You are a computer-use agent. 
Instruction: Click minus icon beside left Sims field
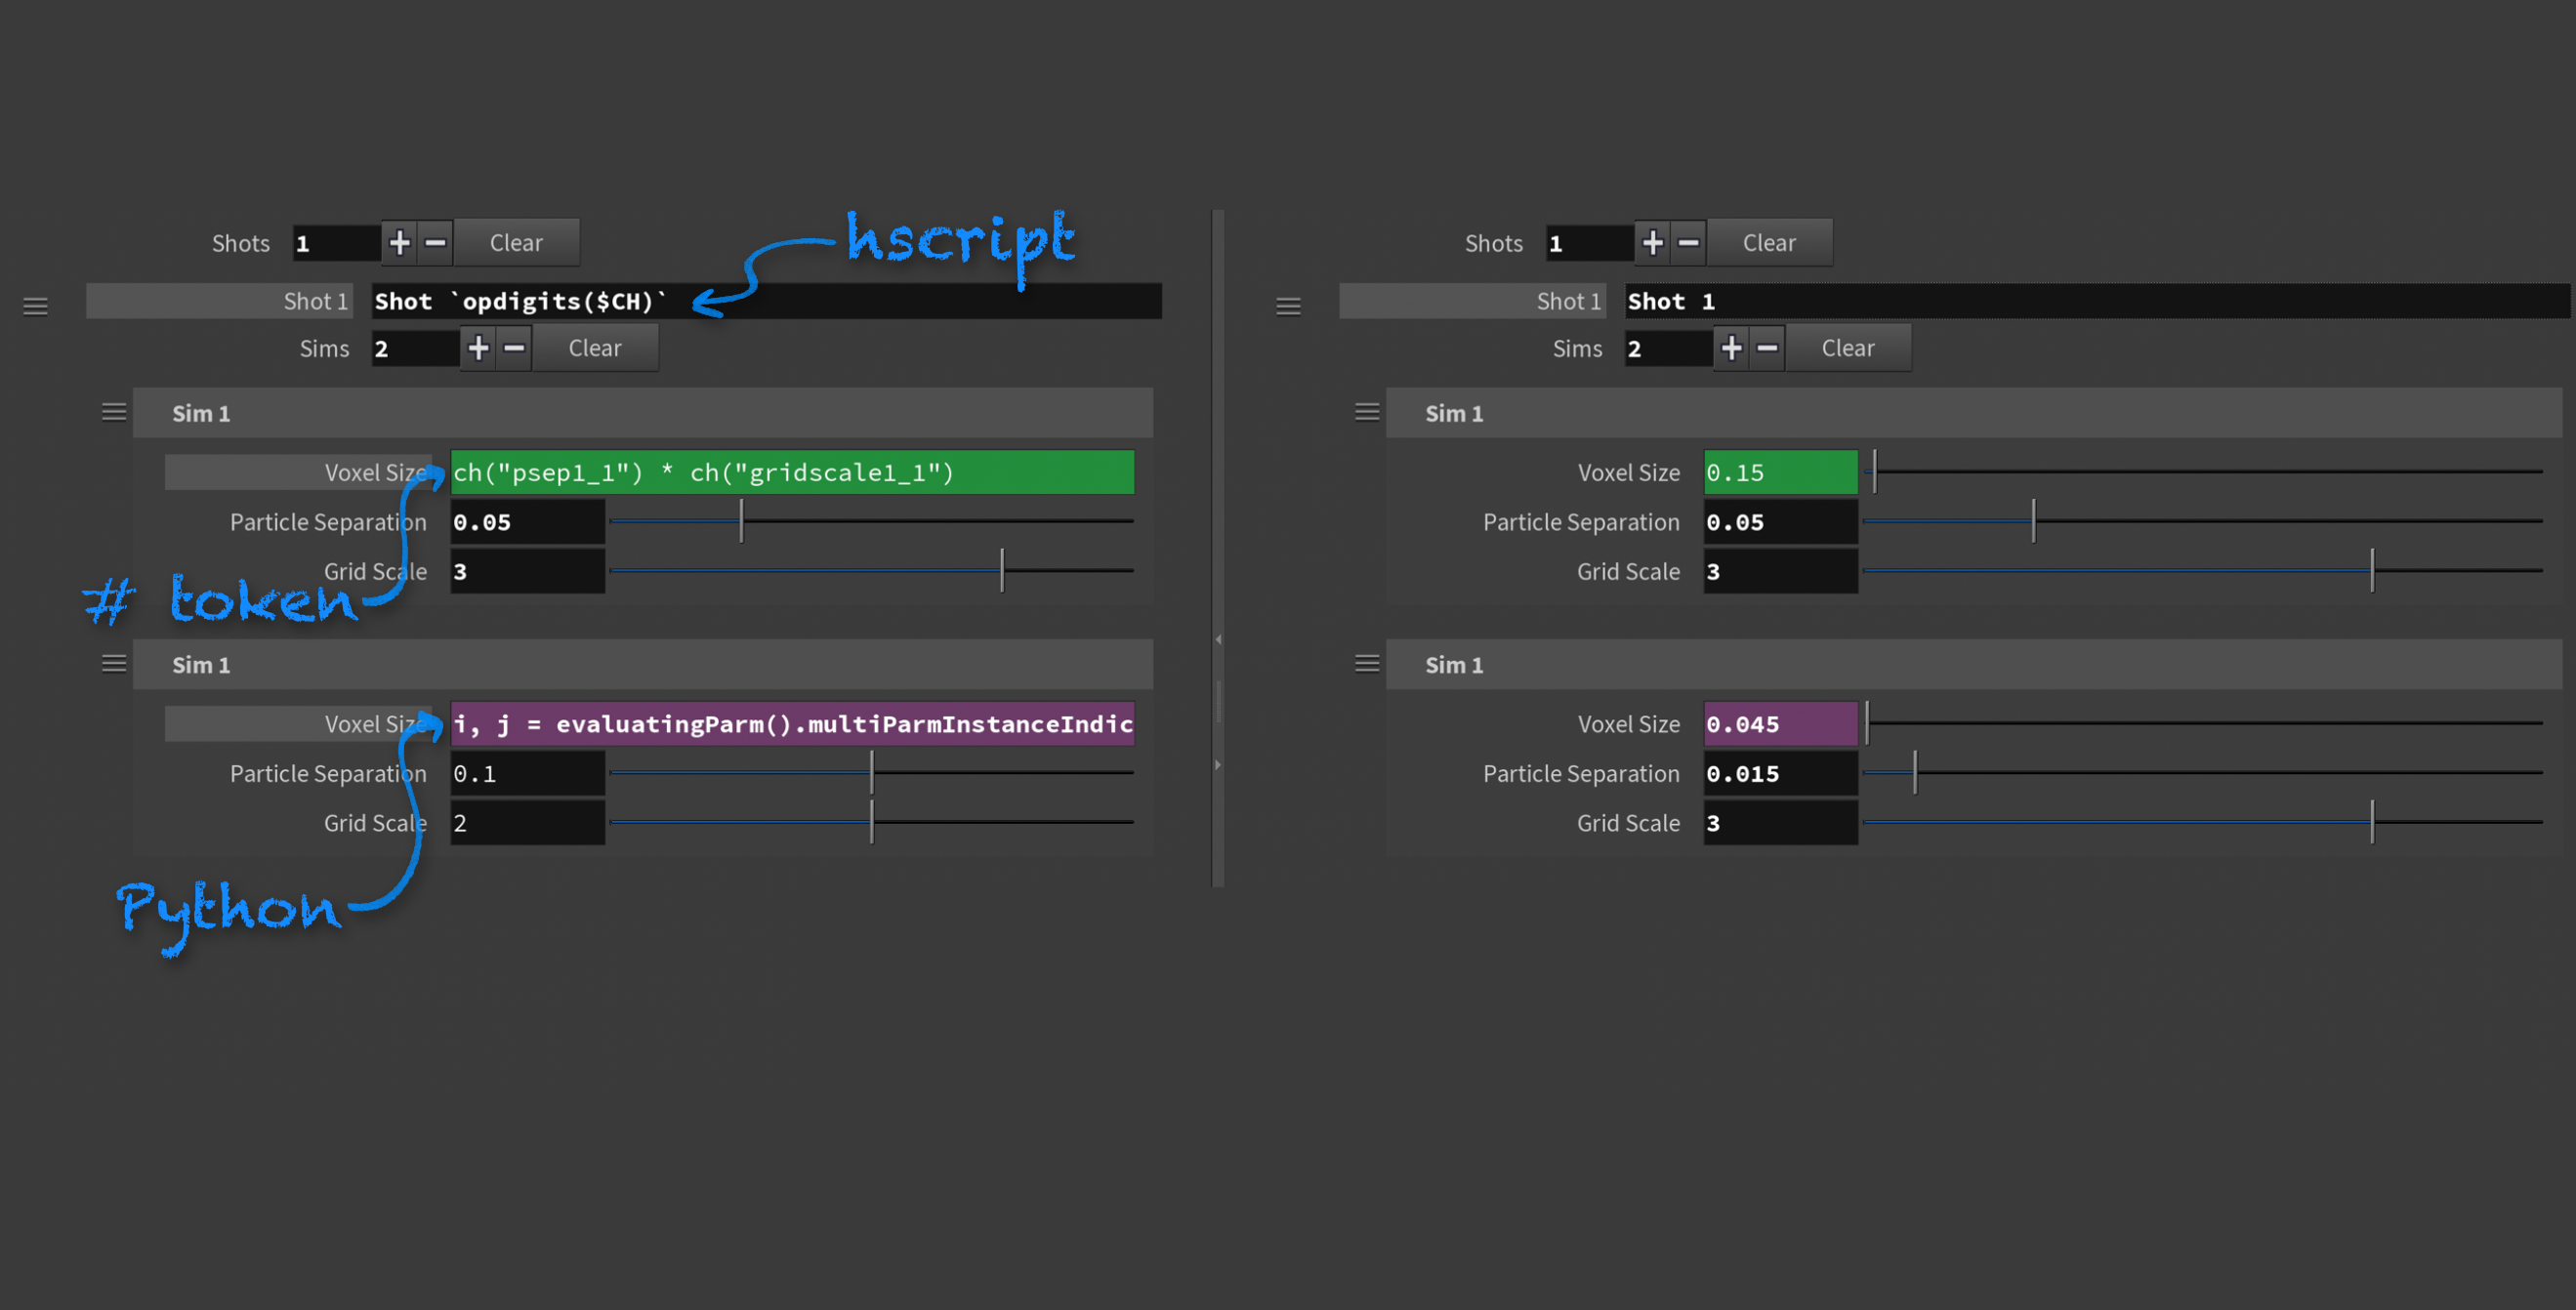coord(514,348)
